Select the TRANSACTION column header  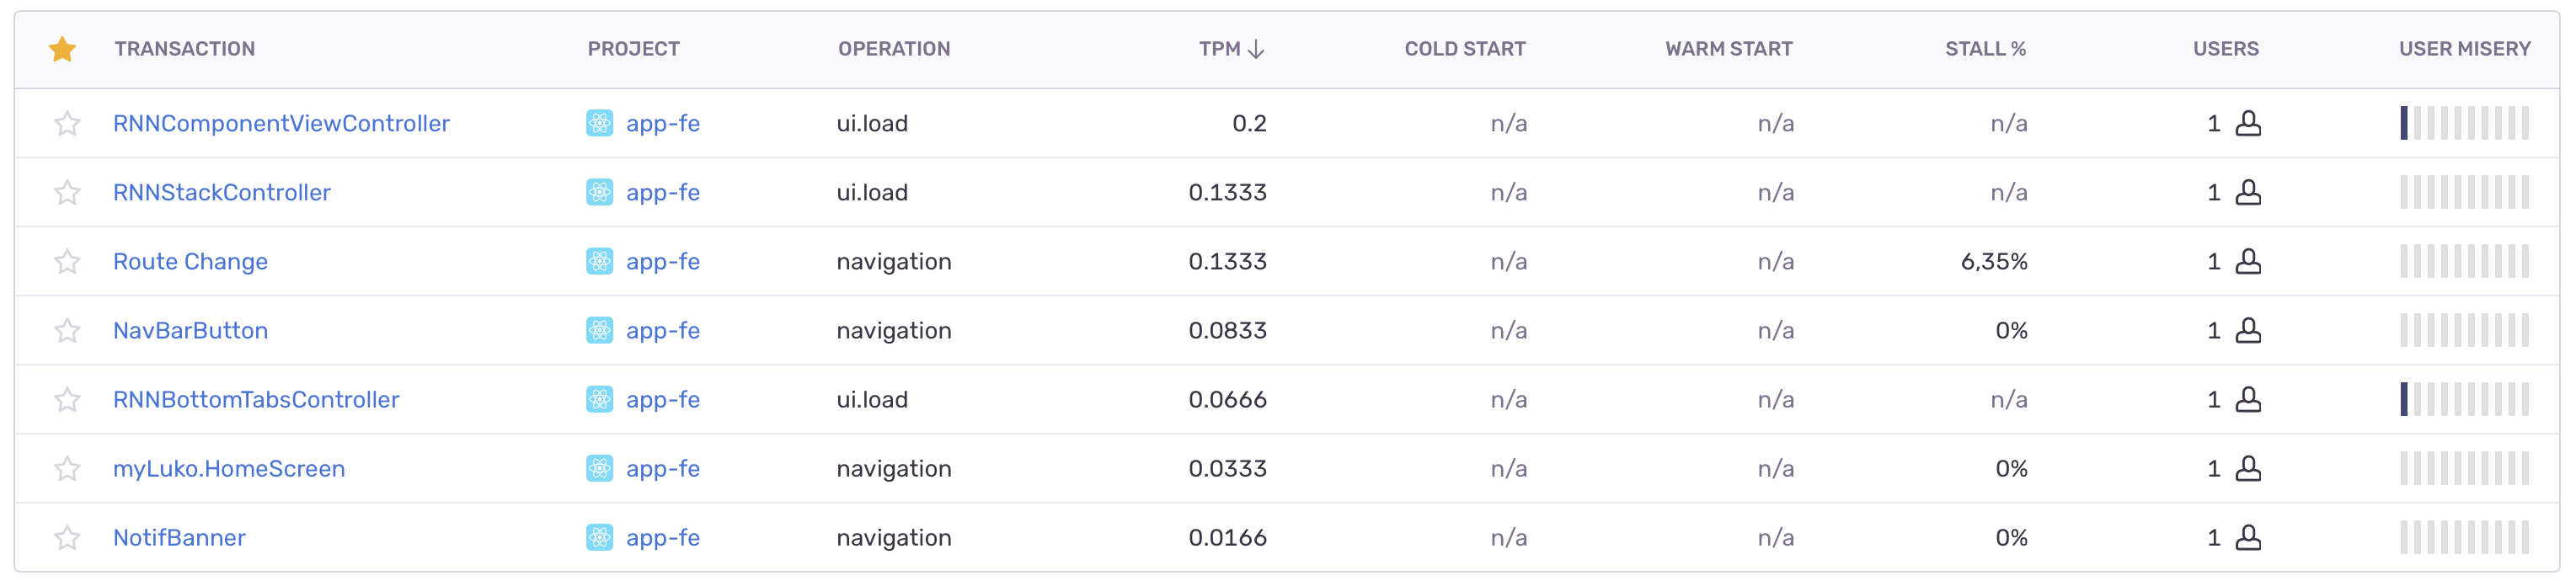coord(185,47)
